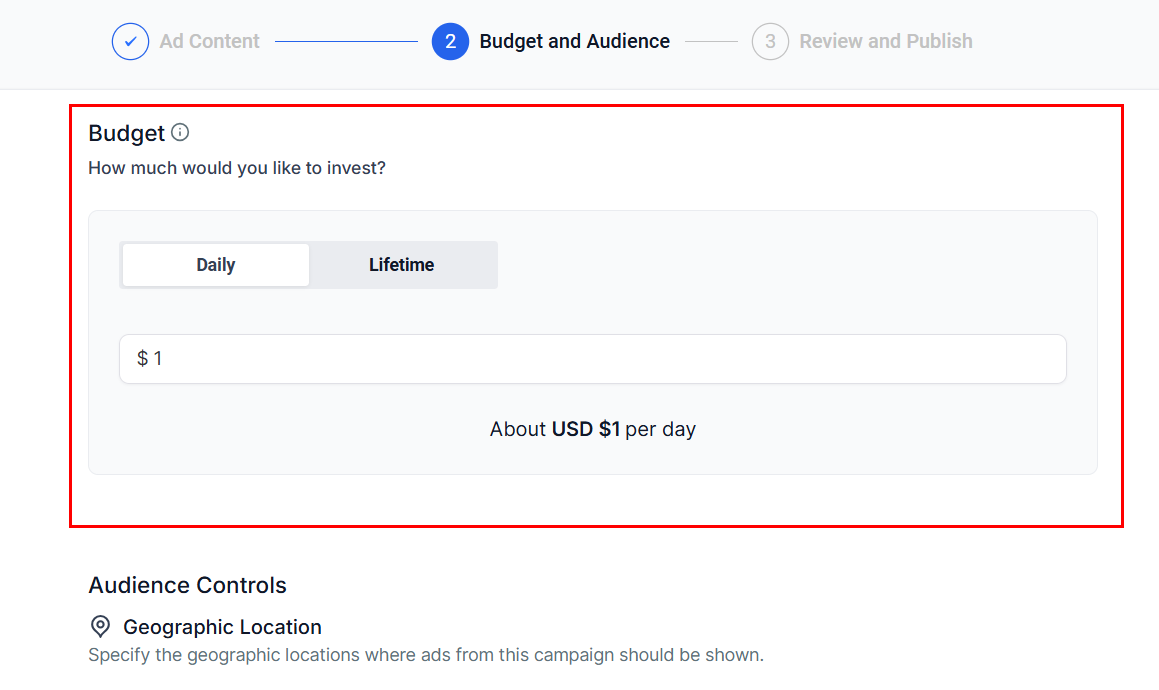Click the dollar sign in budget field
Image resolution: width=1159 pixels, height=690 pixels.
pos(142,358)
